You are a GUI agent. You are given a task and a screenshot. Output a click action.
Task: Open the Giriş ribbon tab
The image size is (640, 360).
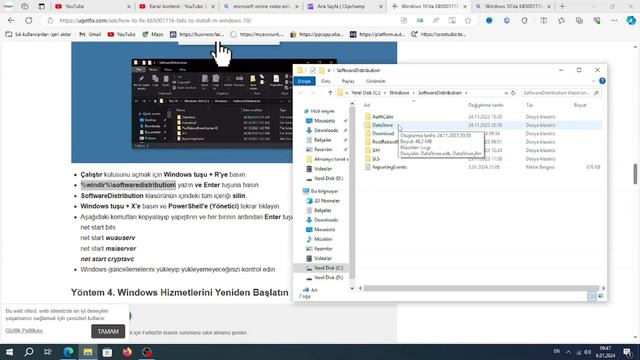[325, 81]
